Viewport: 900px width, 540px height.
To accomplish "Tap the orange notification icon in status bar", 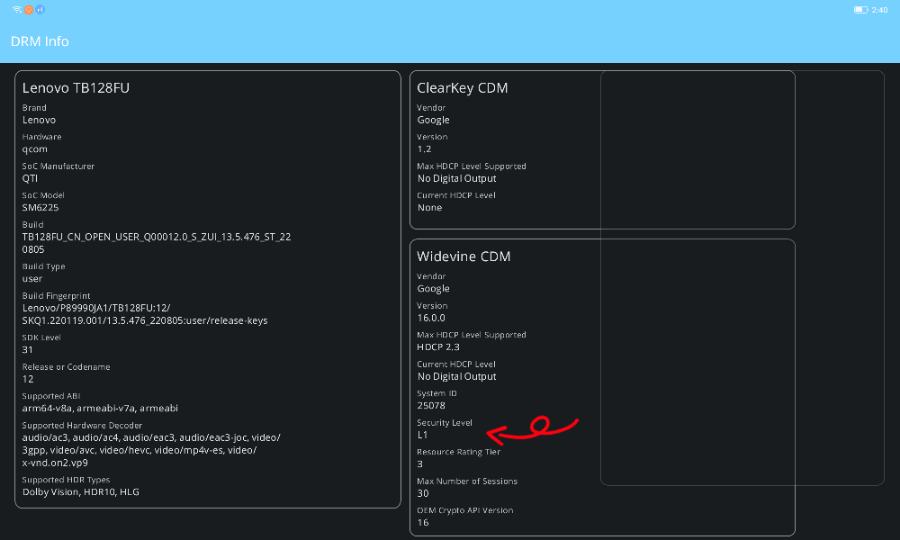I will 29,10.
